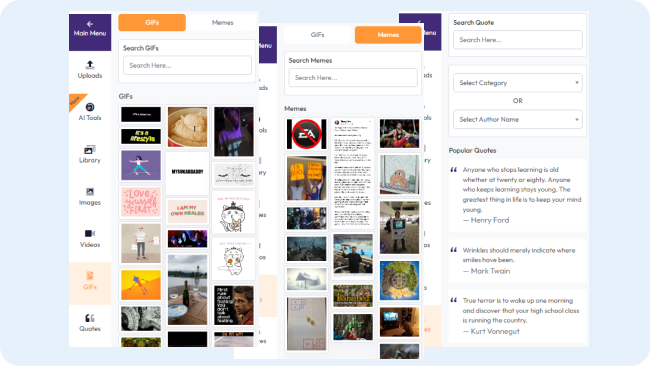The height and width of the screenshot is (366, 650).
Task: Focus the Search GIFs input field
Action: click(x=187, y=65)
